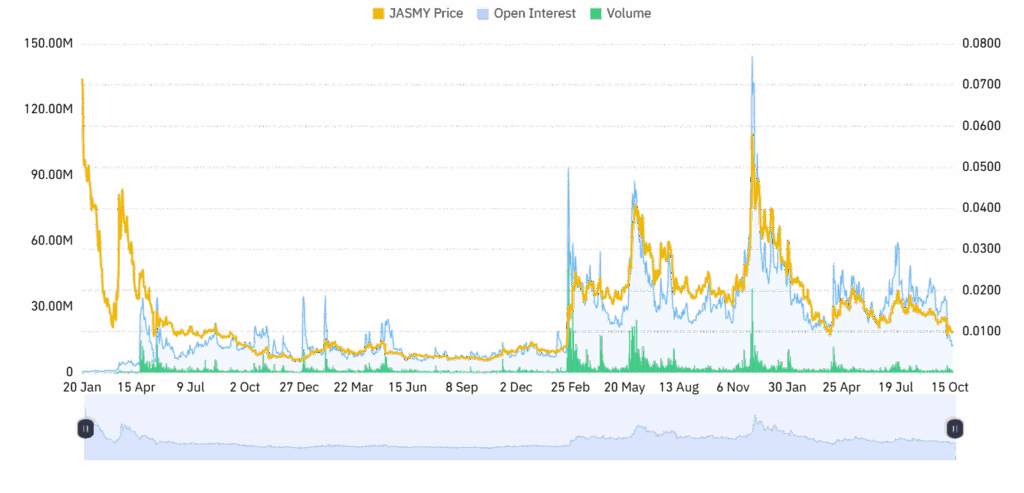Image resolution: width=1024 pixels, height=493 pixels.
Task: Click the tallest open interest spike after 6 Nov
Action: (x=752, y=60)
